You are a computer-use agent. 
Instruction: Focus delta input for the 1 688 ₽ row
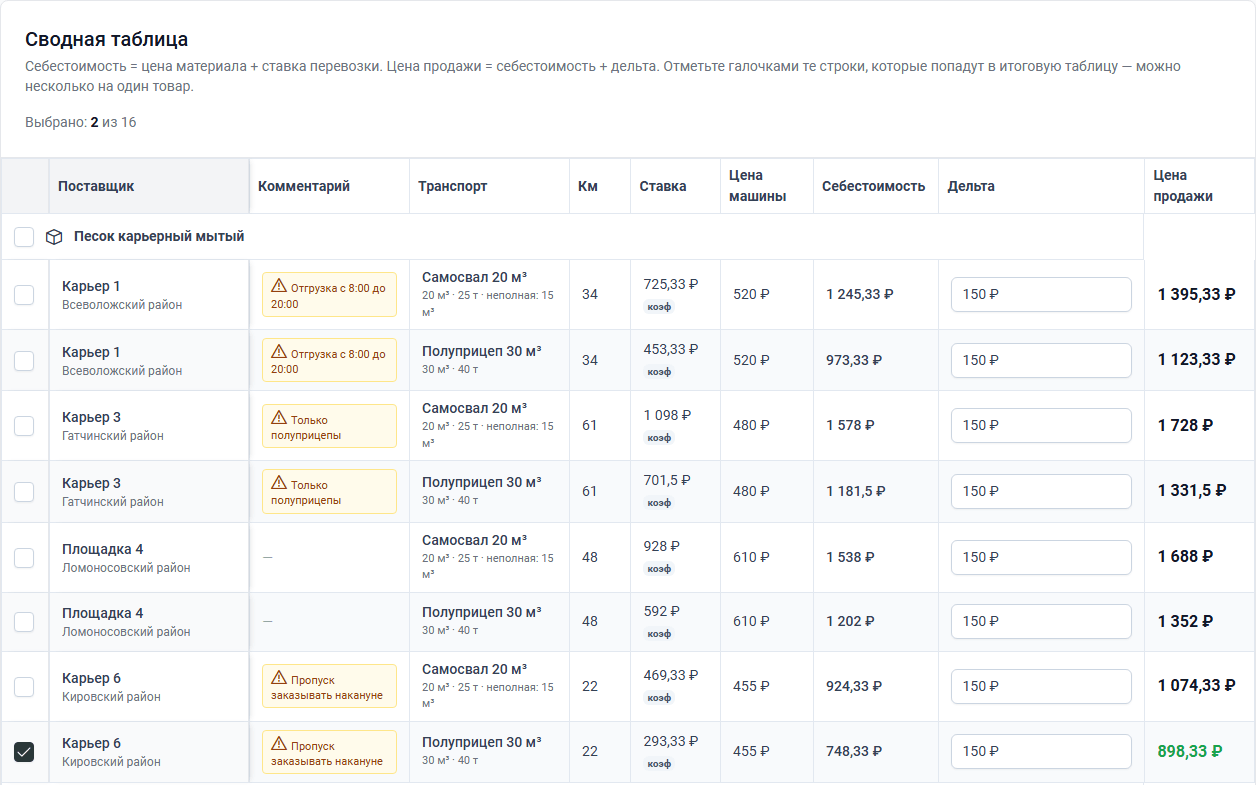(1041, 557)
